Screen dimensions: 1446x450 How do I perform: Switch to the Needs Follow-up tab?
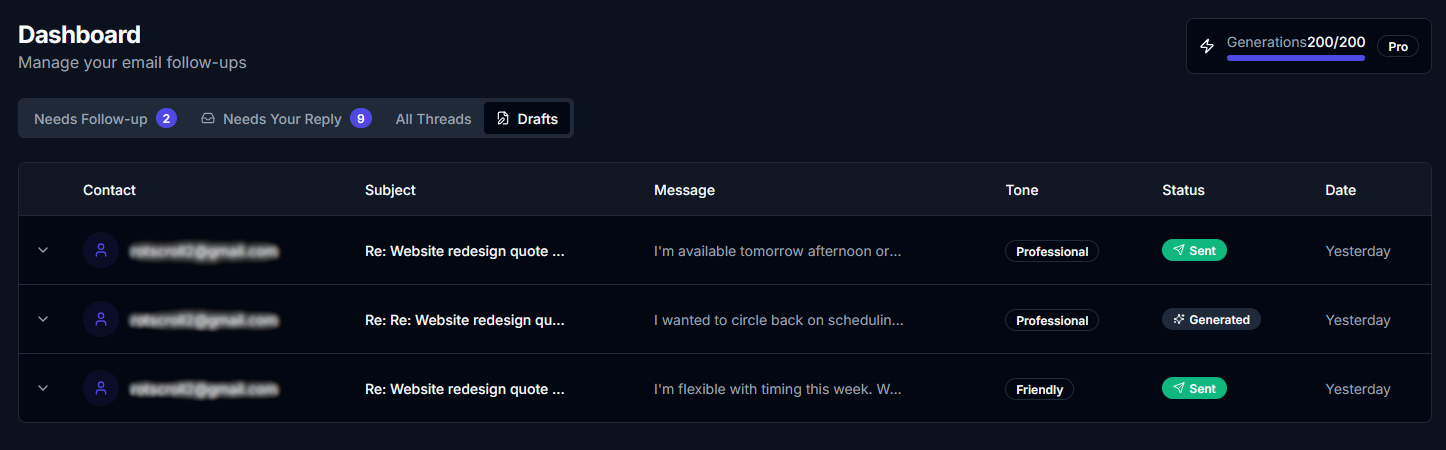click(x=104, y=119)
